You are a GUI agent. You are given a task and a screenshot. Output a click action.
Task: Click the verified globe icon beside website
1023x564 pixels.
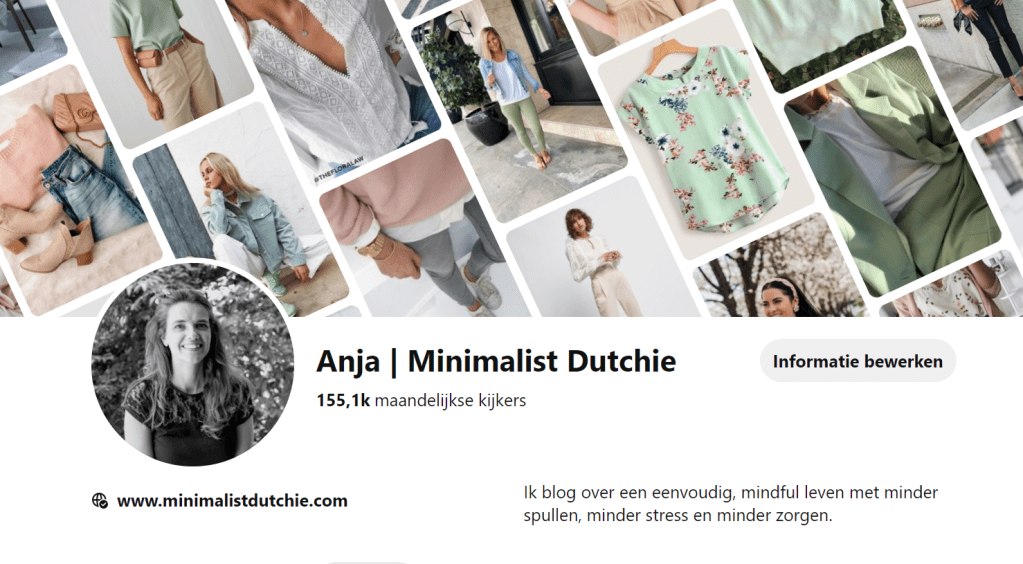coord(99,501)
